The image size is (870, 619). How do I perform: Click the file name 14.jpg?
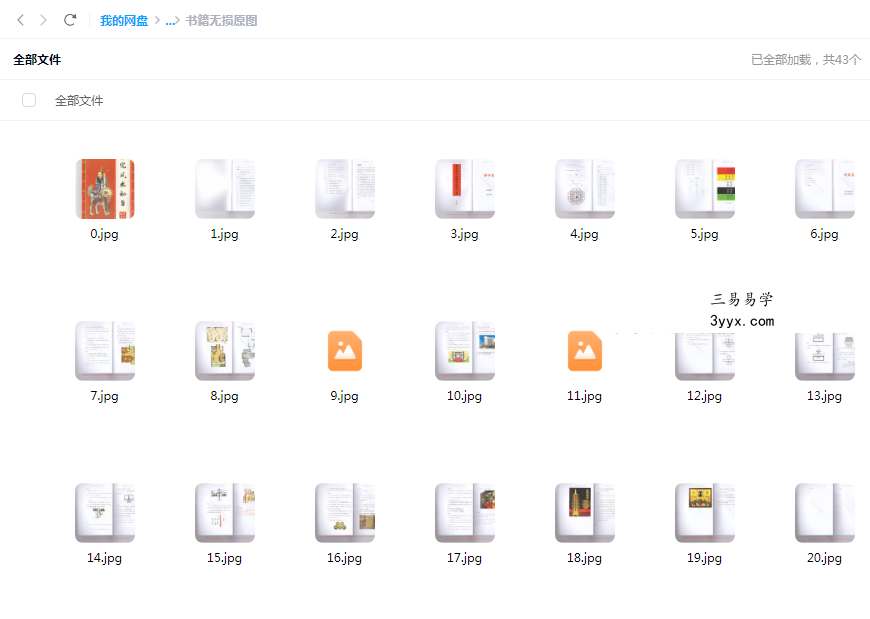point(104,558)
